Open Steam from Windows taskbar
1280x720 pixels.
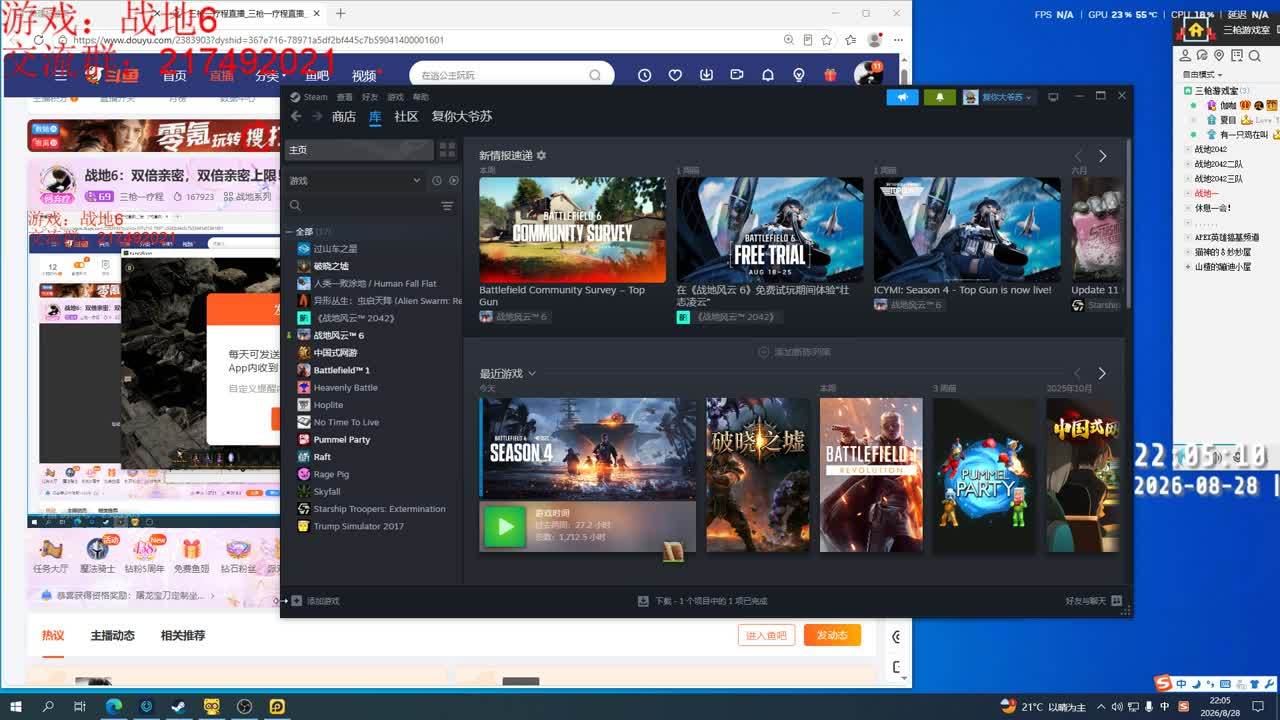(x=179, y=706)
